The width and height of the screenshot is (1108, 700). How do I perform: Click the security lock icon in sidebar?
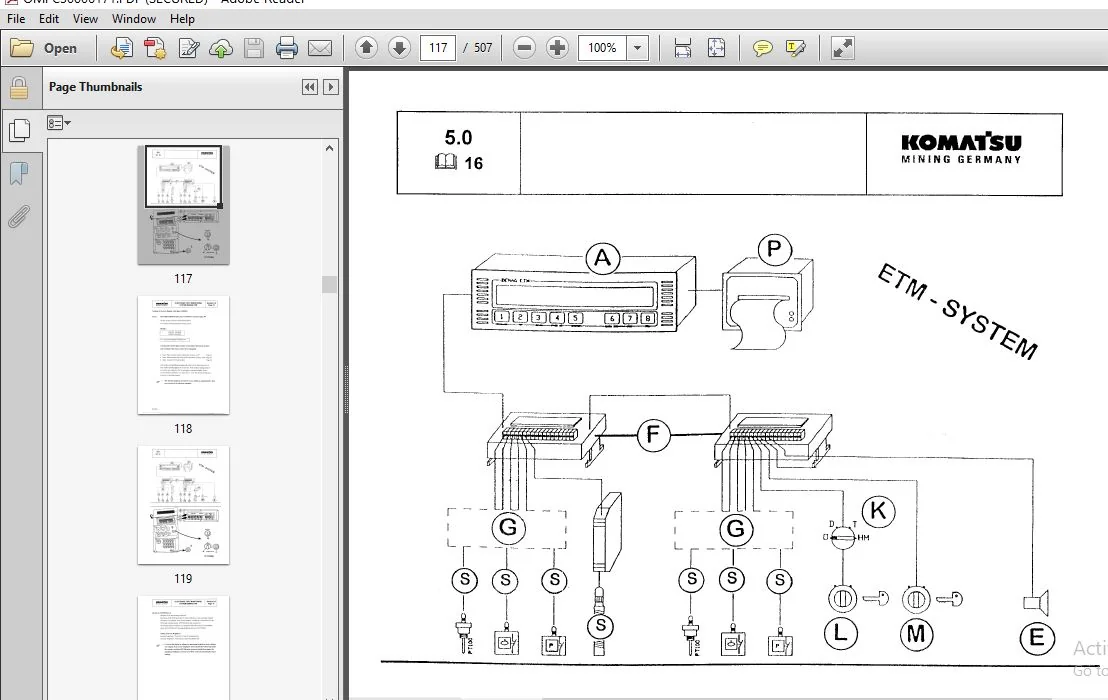coord(19,88)
